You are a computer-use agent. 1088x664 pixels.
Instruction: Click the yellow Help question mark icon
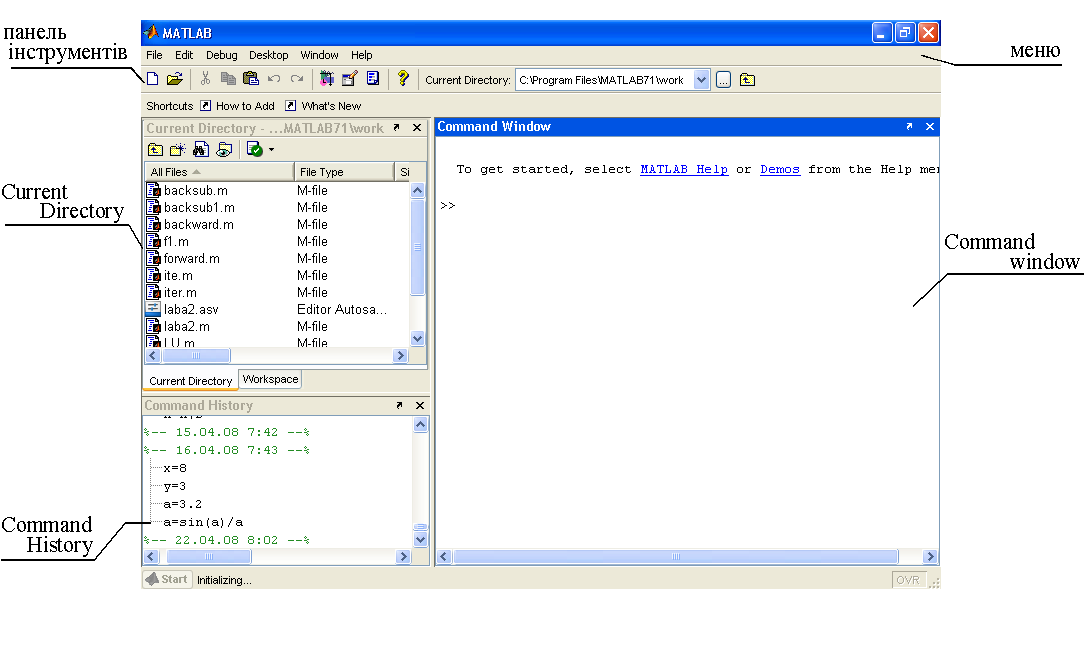click(x=403, y=78)
